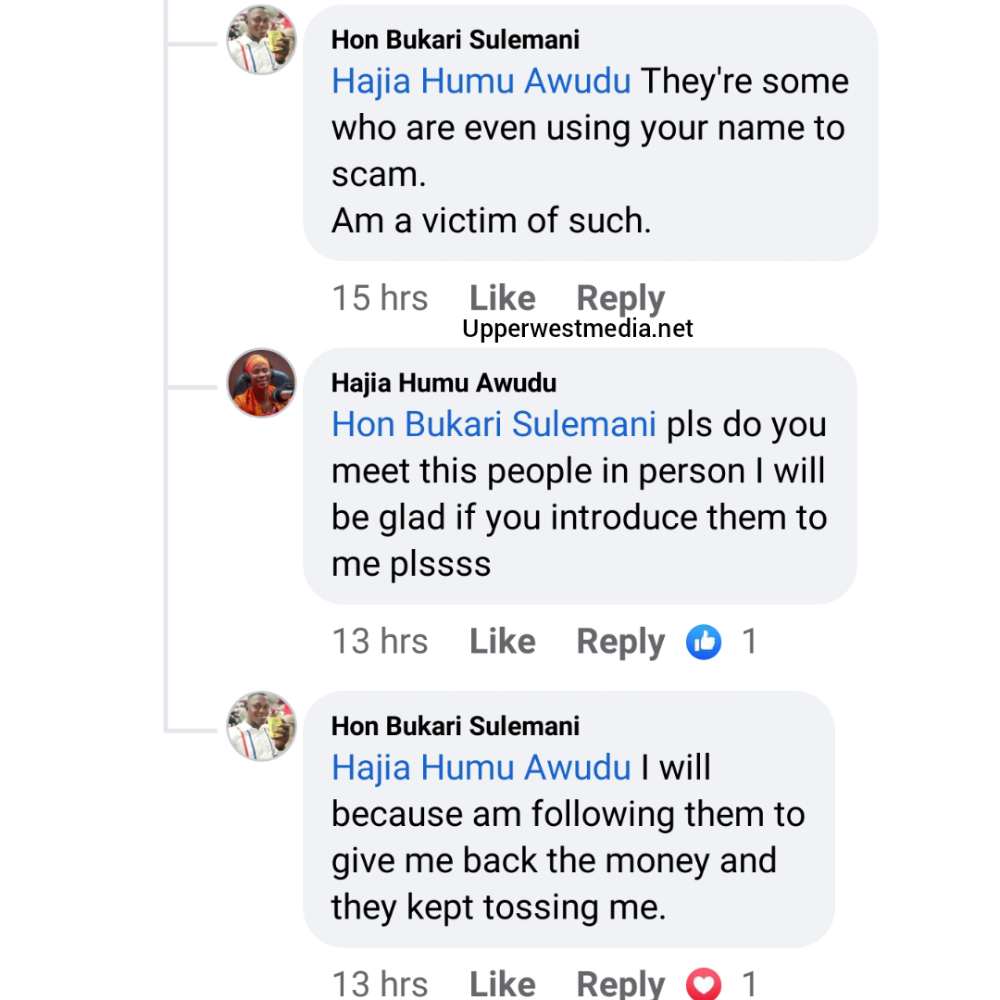Click the Hajia Humu Awudu author name heading
This screenshot has width=1000, height=1000.
444,383
